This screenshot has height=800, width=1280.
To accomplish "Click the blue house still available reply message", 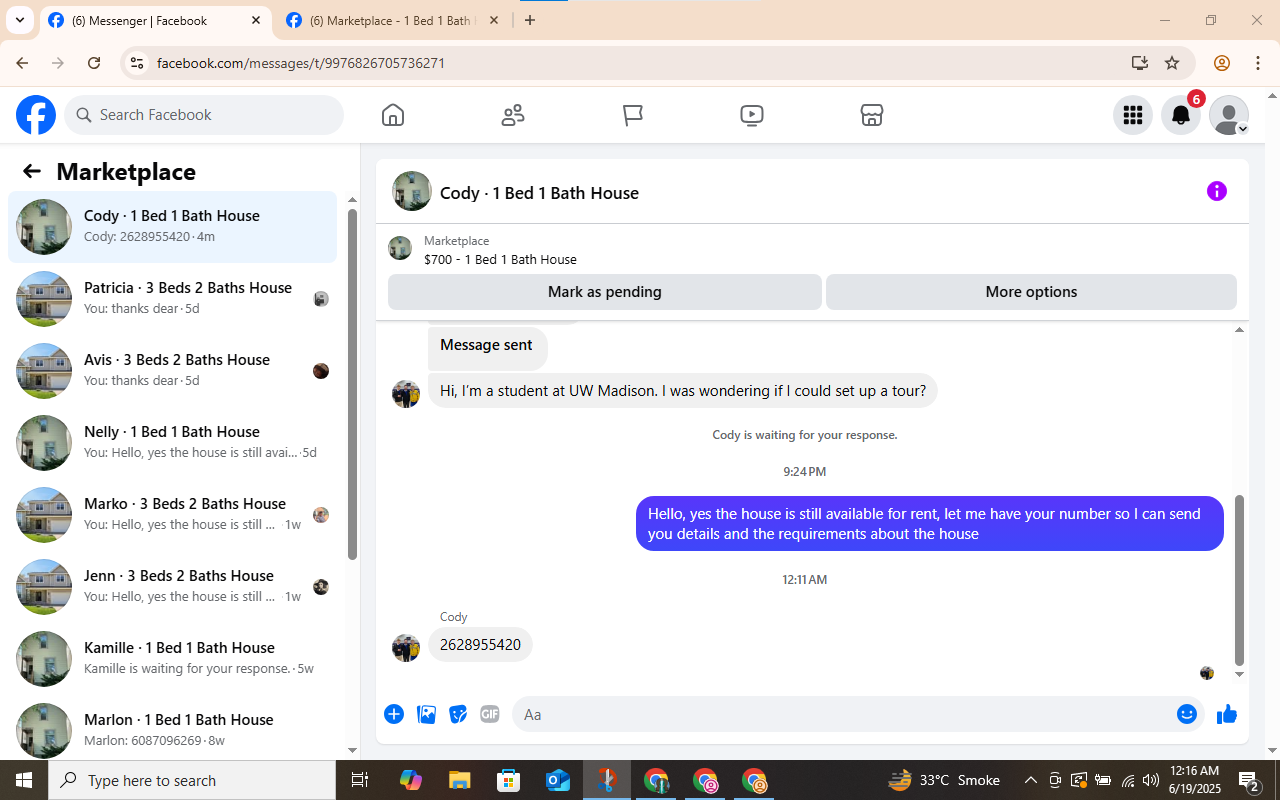I will tap(930, 523).
